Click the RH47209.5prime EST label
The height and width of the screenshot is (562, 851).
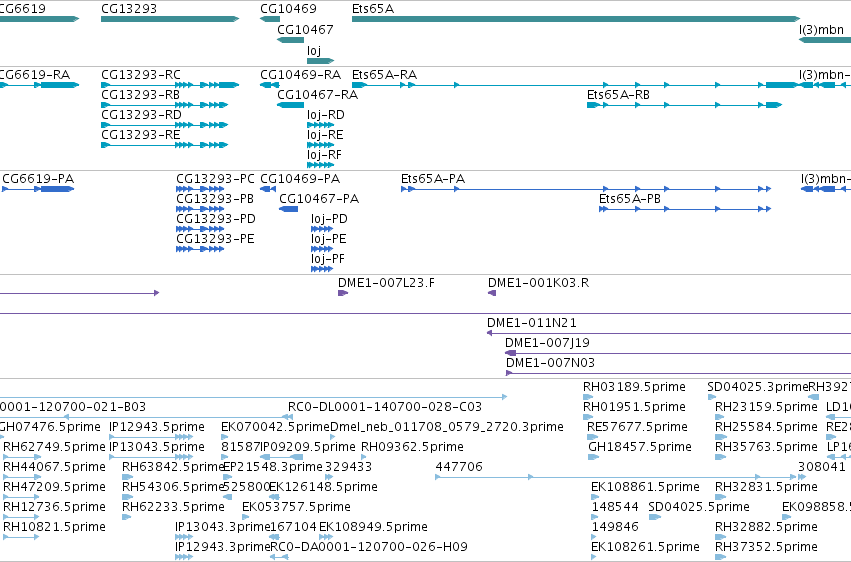(54, 487)
